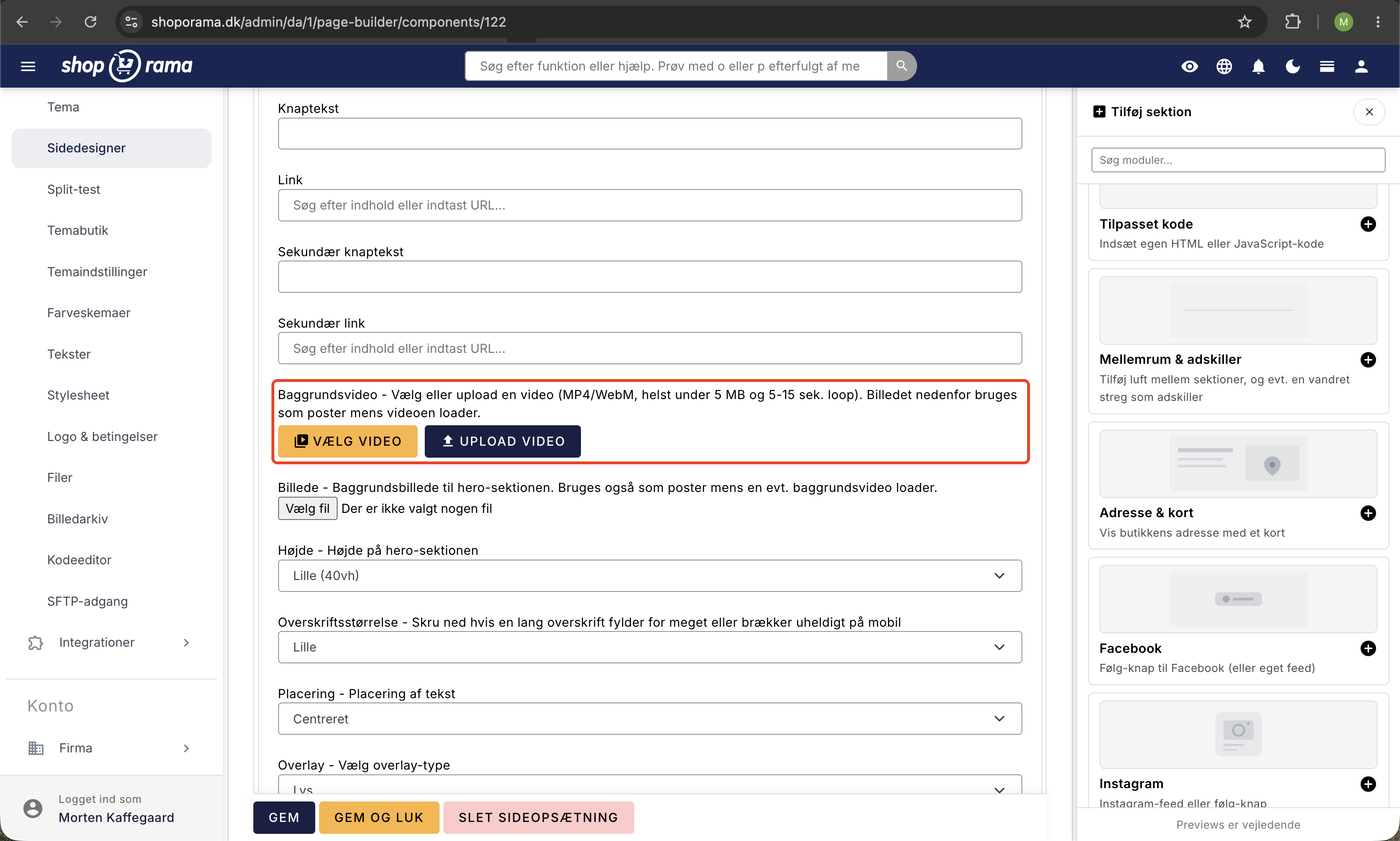This screenshot has height=841, width=1400.
Task: Add the Adresse & kort module
Action: coord(1368,513)
